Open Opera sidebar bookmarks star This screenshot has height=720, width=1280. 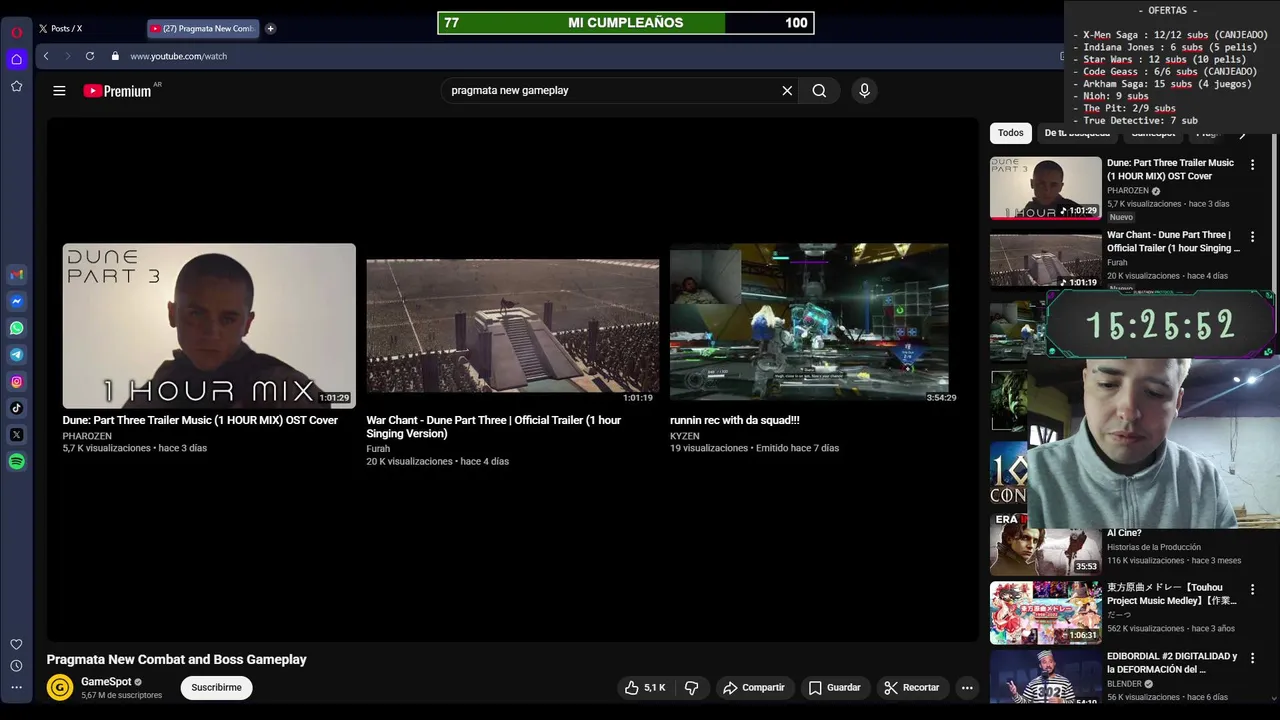[x=17, y=86]
